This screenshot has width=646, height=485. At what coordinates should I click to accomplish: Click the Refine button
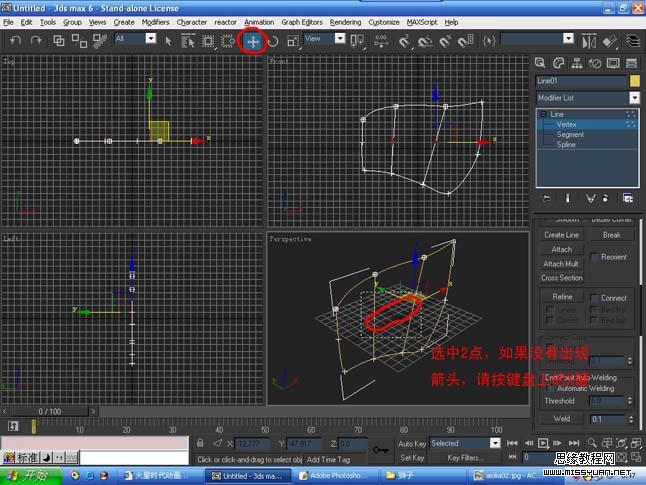562,297
